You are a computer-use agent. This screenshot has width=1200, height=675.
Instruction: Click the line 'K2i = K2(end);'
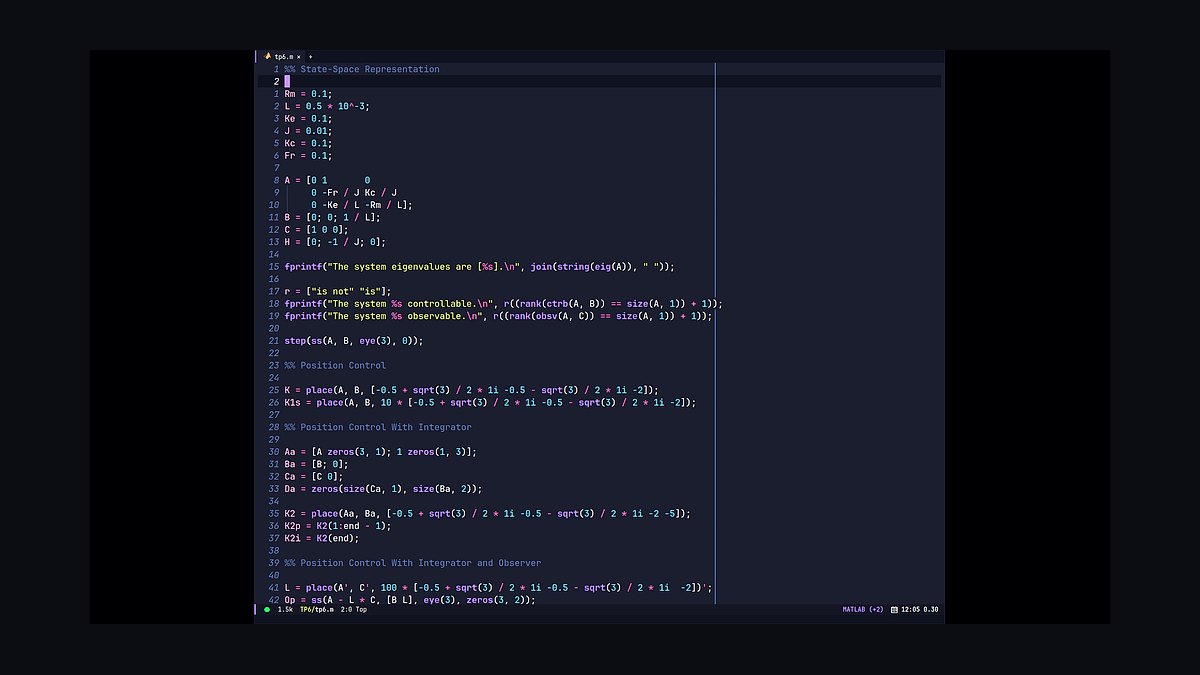(x=322, y=537)
